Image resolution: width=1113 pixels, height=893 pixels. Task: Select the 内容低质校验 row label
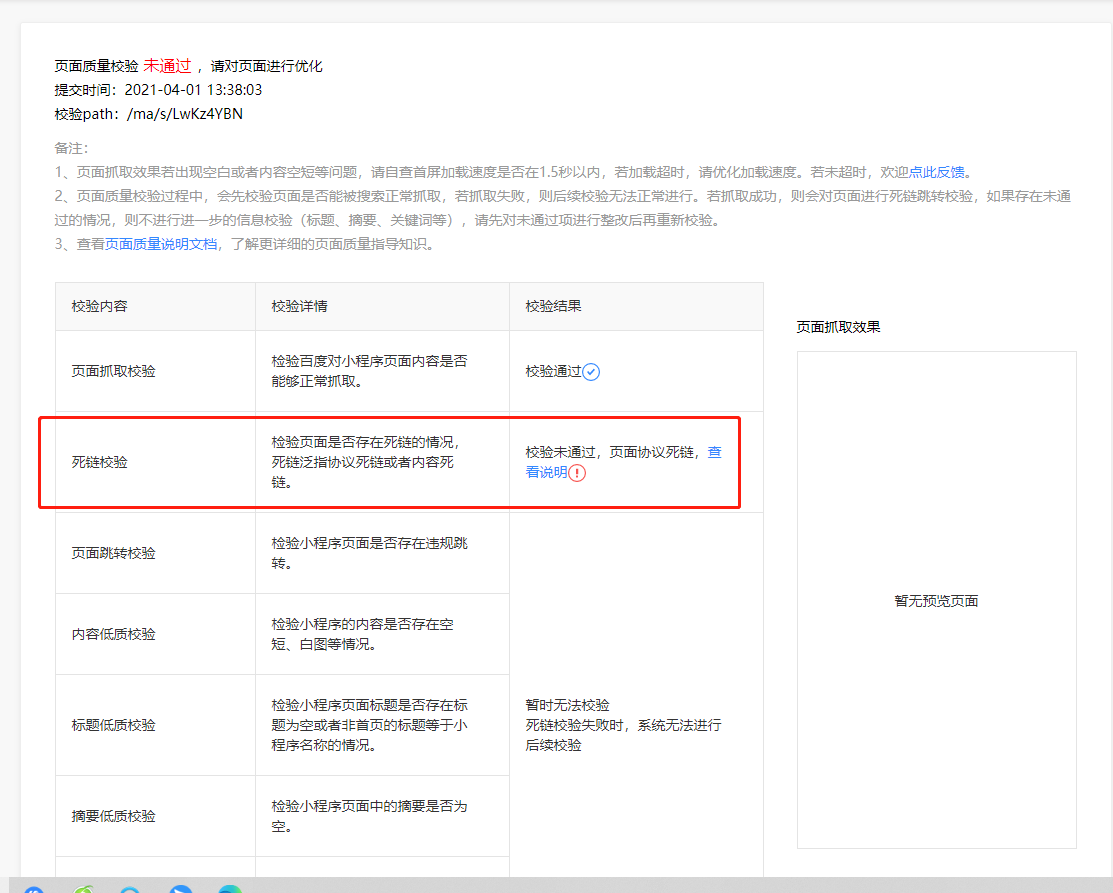tap(114, 634)
